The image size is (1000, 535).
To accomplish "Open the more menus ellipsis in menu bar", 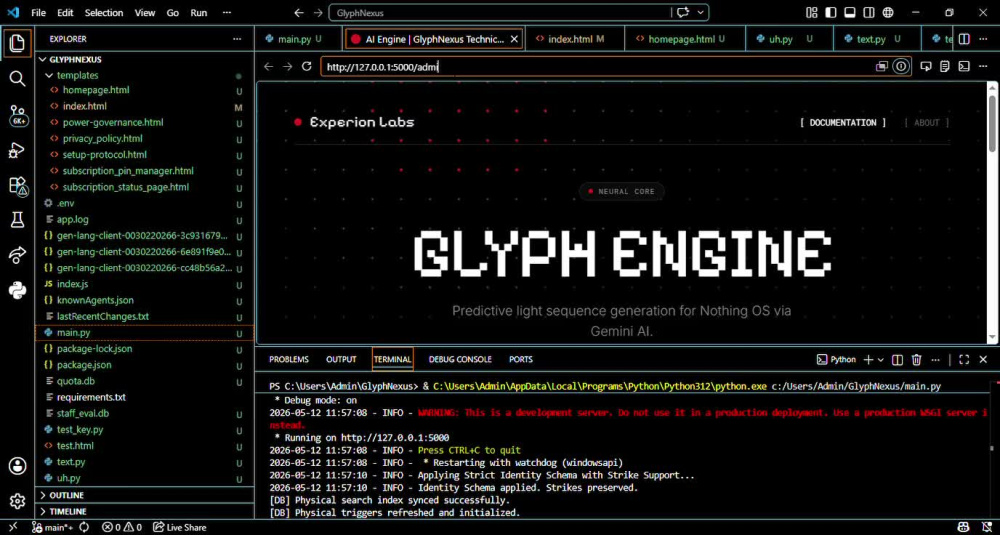I will click(227, 12).
